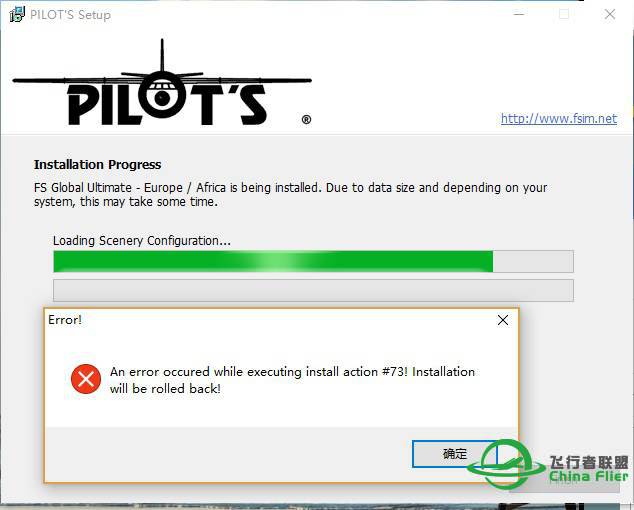This screenshot has width=634, height=510.
Task: Click the PILOT'S airplane logo
Action: coord(162,83)
